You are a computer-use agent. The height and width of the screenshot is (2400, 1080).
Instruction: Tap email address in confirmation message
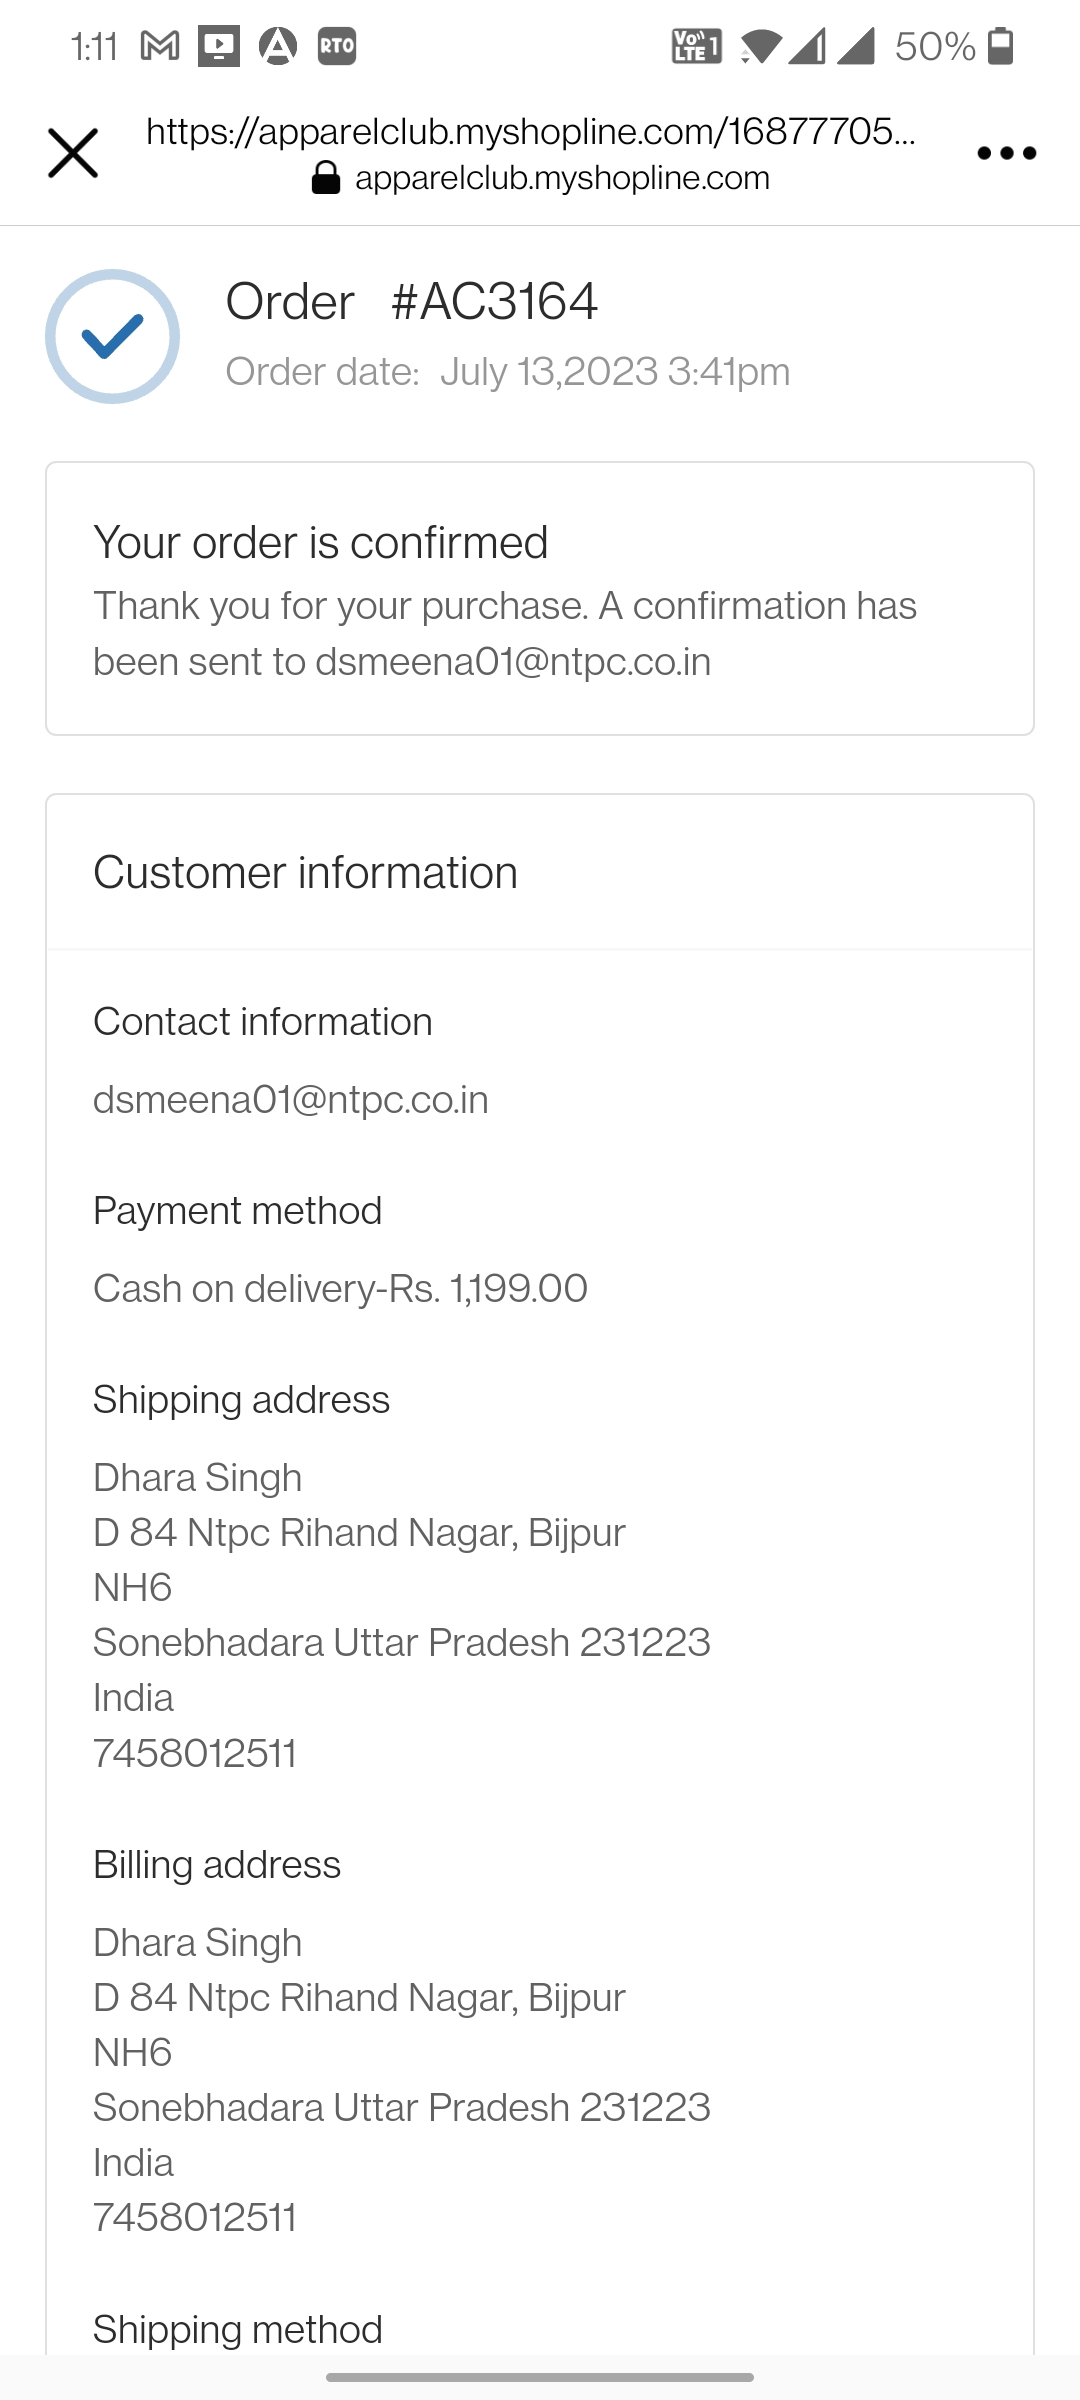513,662
